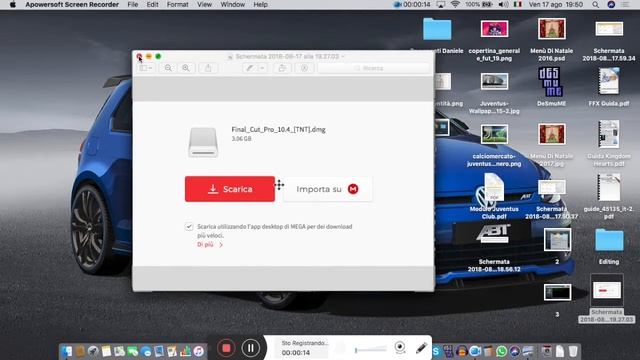Viewport: 640px width, 360px height.
Task: Open the window title dropdown chevron
Action: [343, 56]
